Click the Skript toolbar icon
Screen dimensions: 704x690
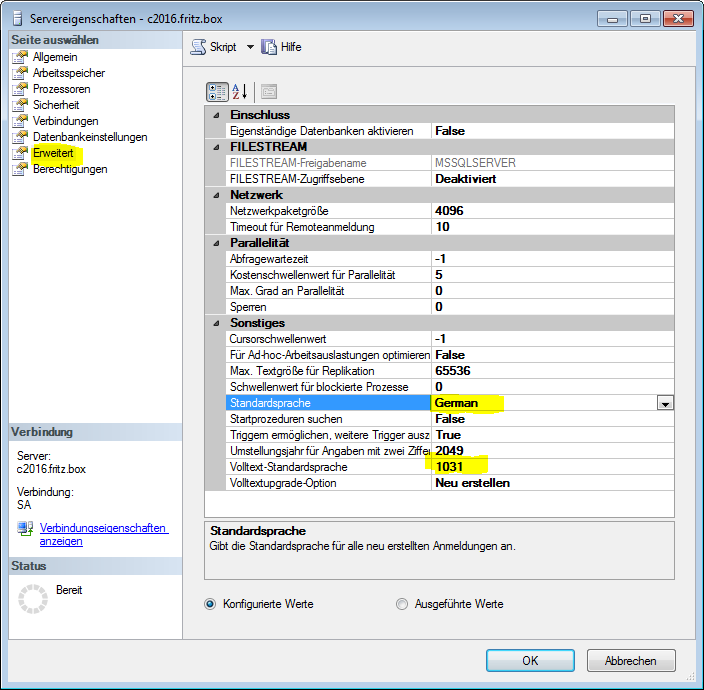pyautogui.click(x=198, y=47)
